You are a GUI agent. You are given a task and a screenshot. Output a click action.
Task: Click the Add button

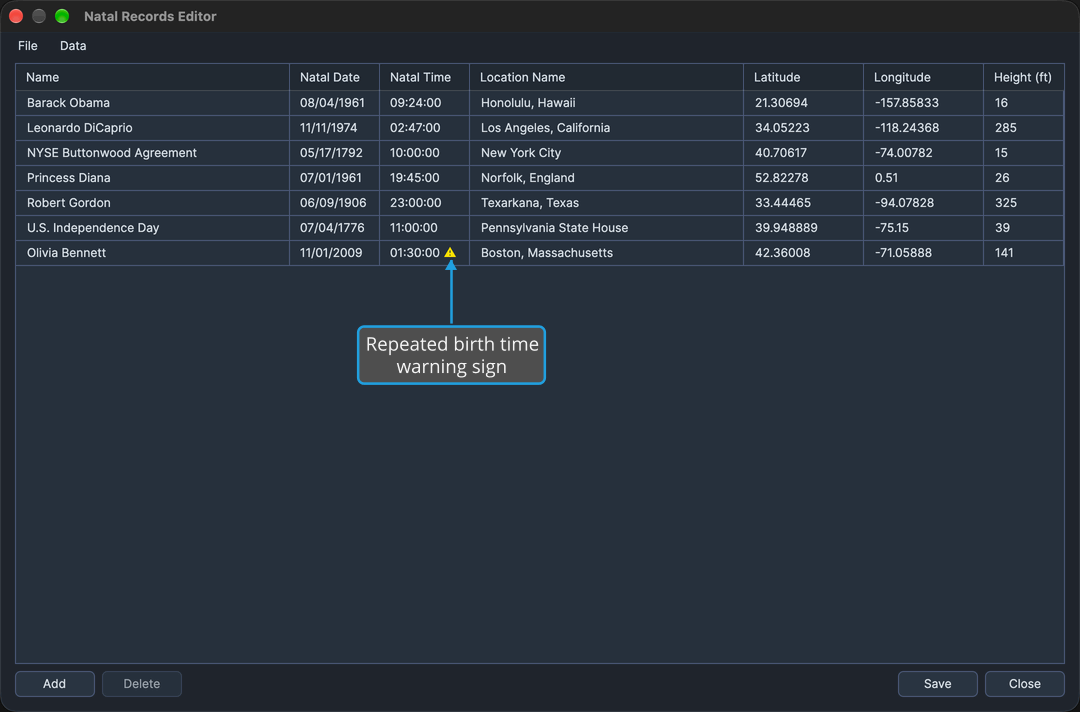point(54,684)
